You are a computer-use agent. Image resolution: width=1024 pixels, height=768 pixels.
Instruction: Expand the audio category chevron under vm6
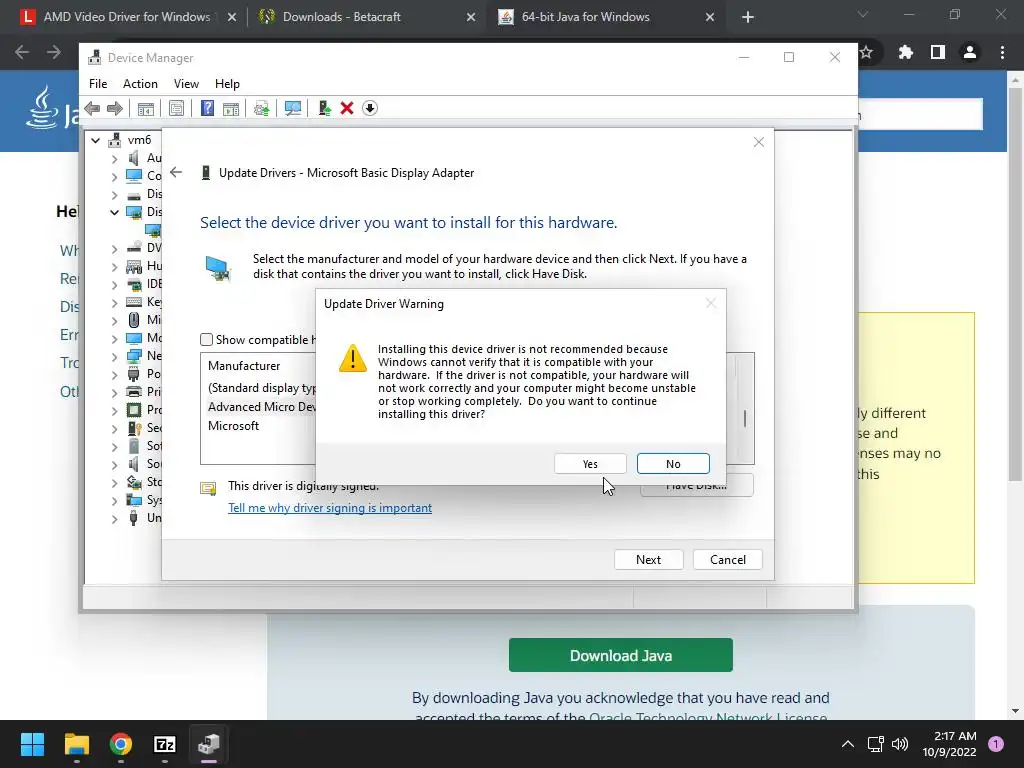114,158
